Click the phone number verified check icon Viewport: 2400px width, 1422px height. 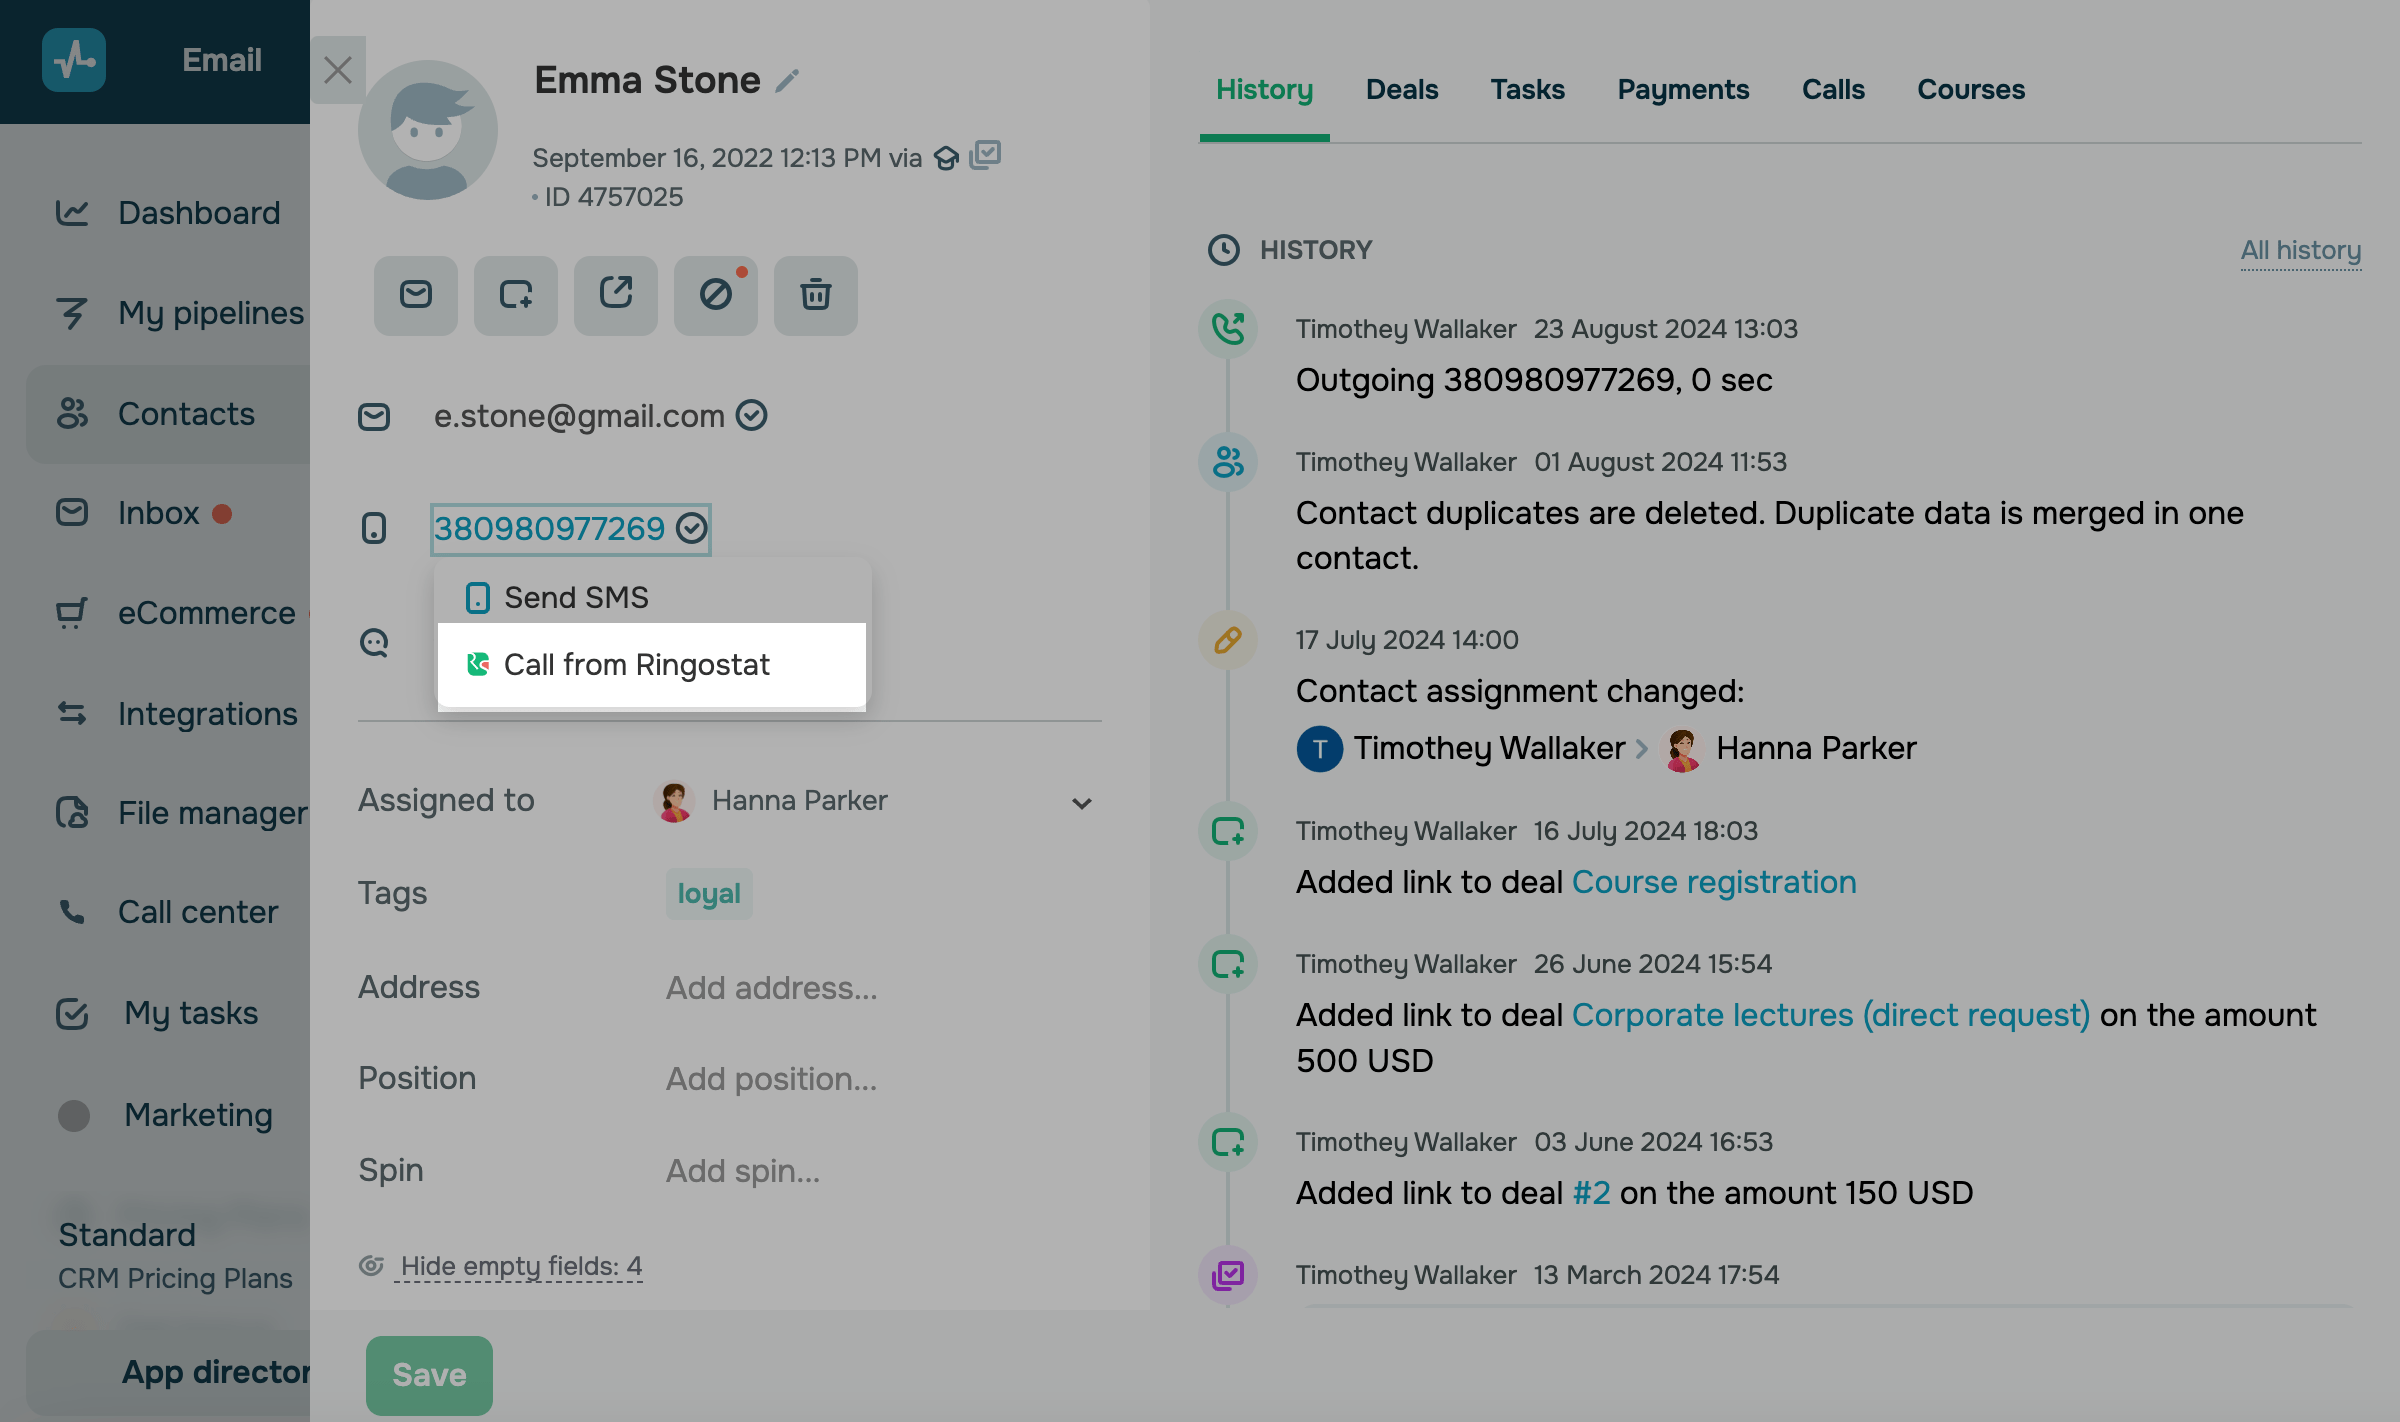692,528
